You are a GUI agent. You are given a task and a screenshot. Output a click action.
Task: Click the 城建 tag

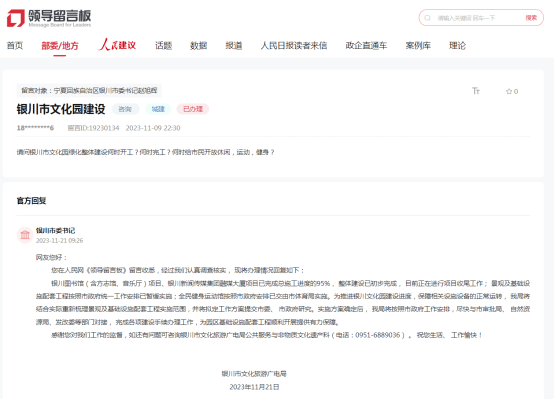click(158, 109)
